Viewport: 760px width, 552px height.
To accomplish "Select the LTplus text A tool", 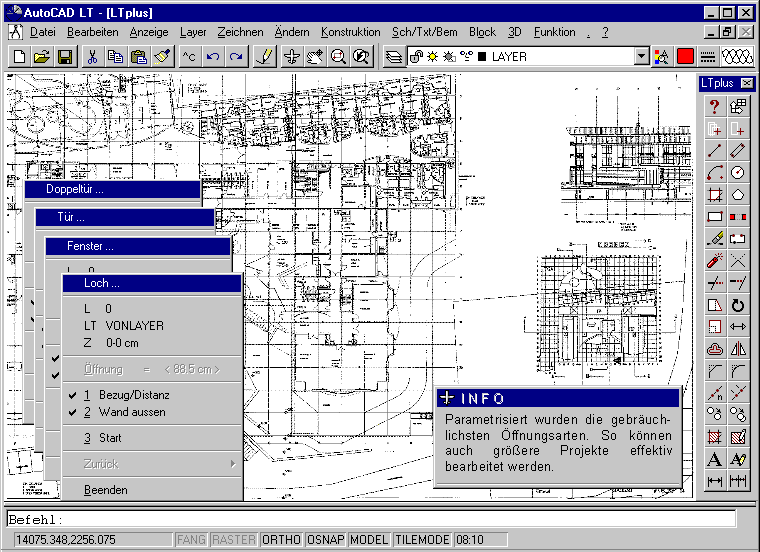I will (714, 459).
